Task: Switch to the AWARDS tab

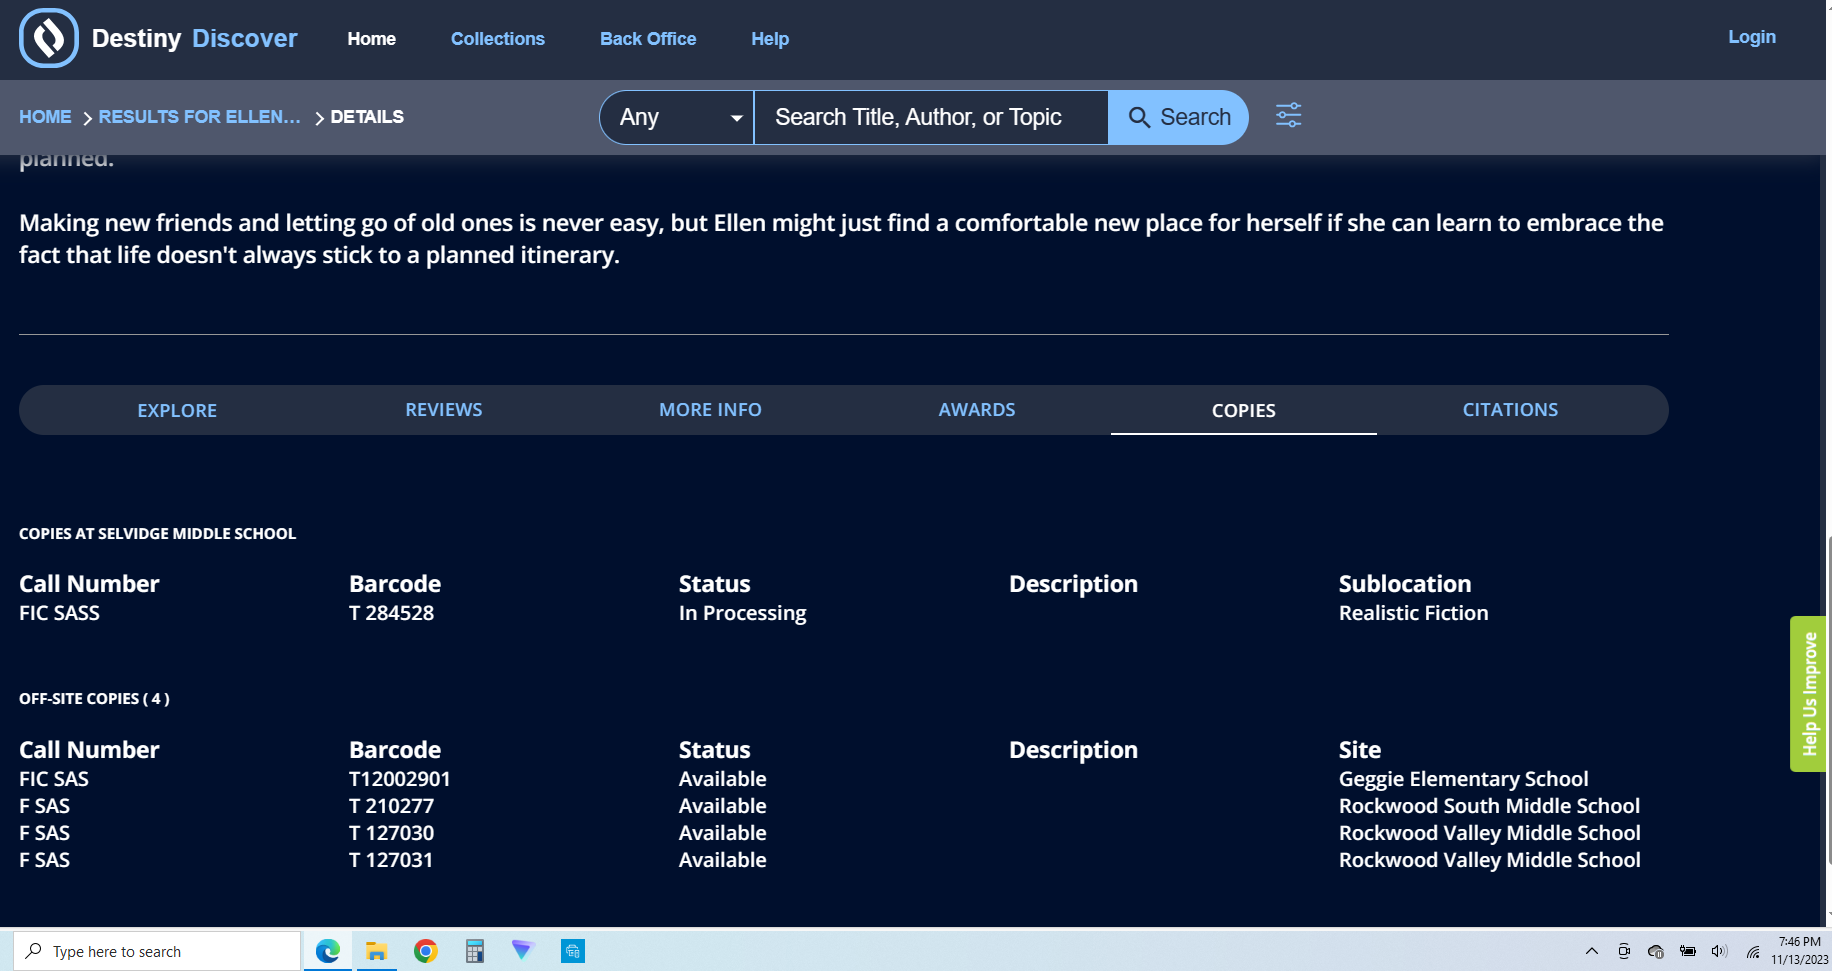Action: pyautogui.click(x=977, y=410)
